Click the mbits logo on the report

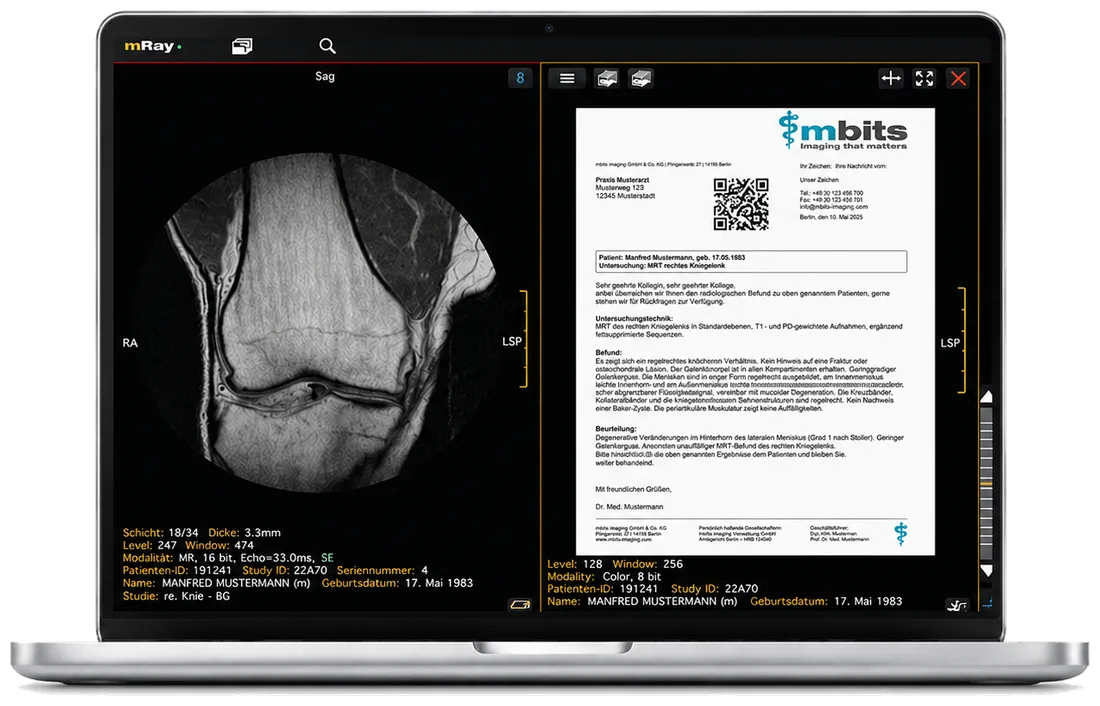(x=843, y=131)
